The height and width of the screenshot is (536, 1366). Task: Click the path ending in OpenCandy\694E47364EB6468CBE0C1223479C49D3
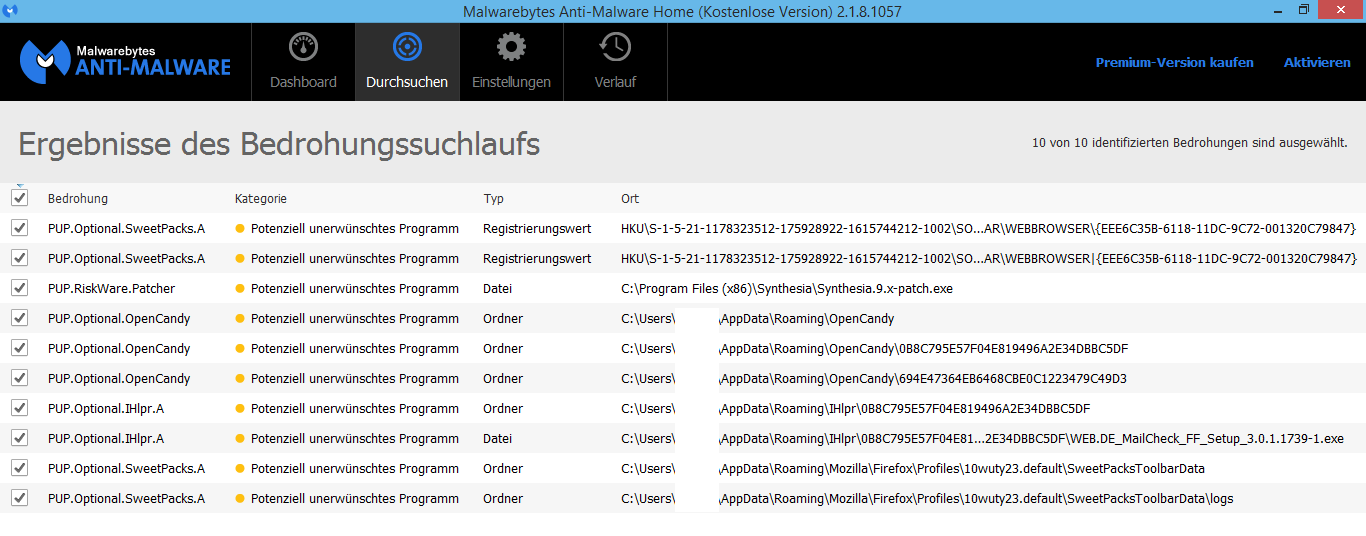(874, 379)
